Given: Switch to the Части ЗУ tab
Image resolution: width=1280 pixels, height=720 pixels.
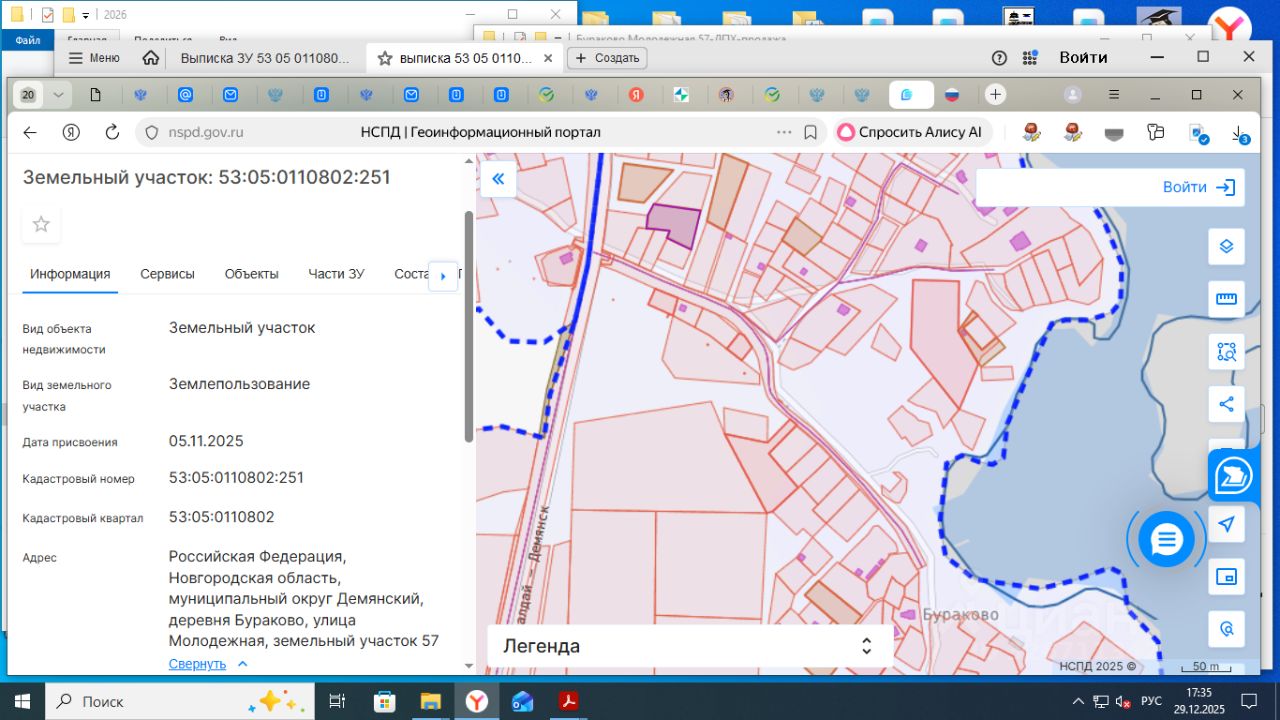Looking at the screenshot, I should 336,274.
